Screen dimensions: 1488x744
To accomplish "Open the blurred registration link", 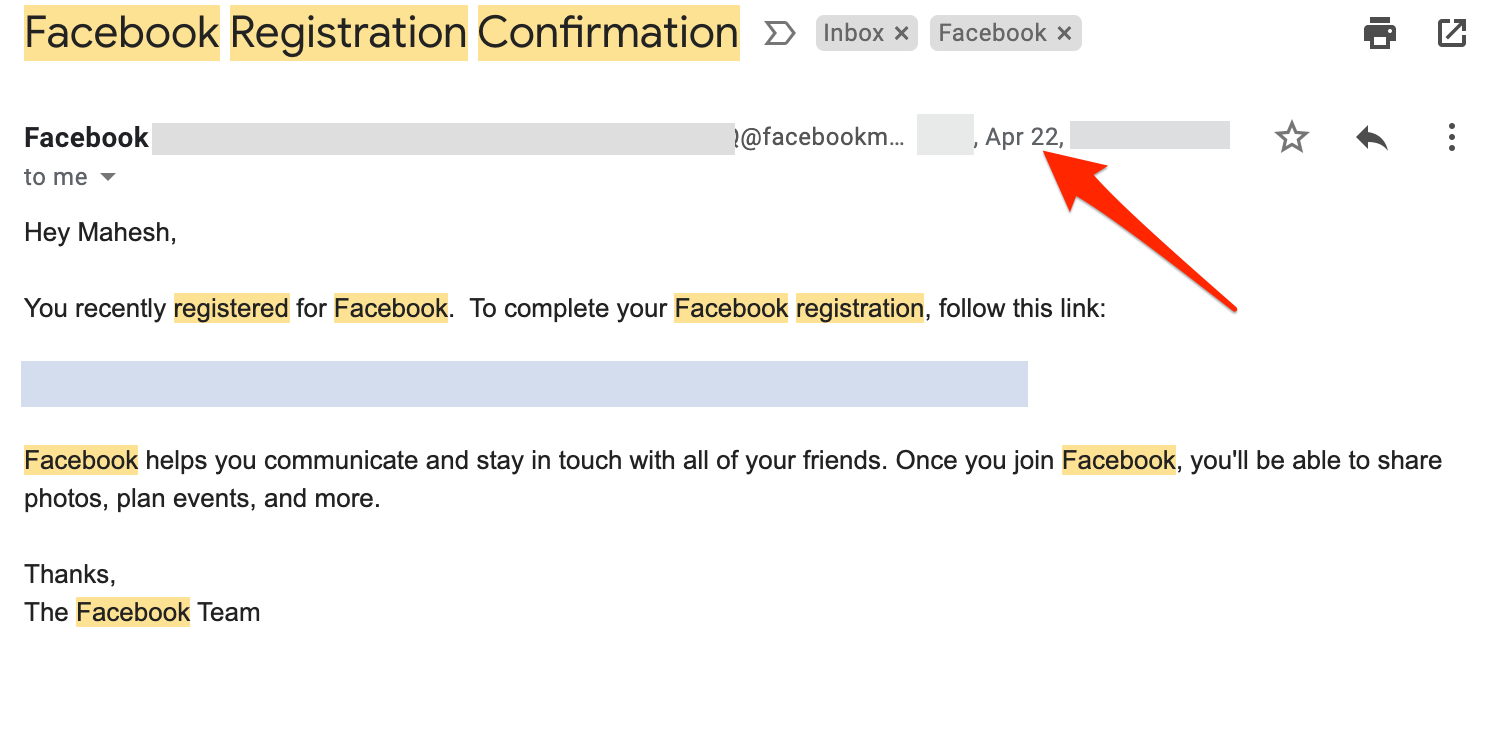I will click(x=524, y=384).
